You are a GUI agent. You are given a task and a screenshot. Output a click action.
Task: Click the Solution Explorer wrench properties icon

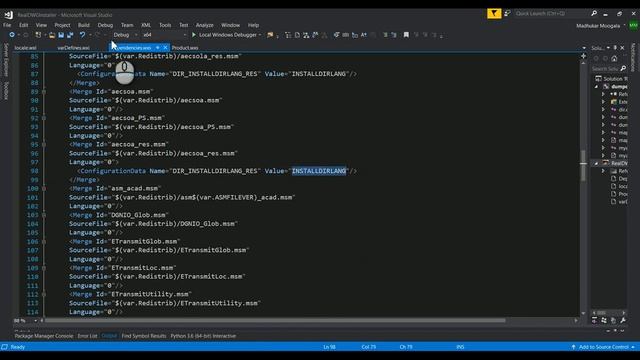point(623,320)
